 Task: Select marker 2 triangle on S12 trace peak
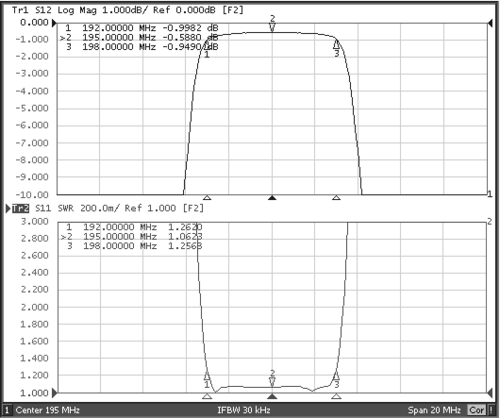[x=272, y=27]
